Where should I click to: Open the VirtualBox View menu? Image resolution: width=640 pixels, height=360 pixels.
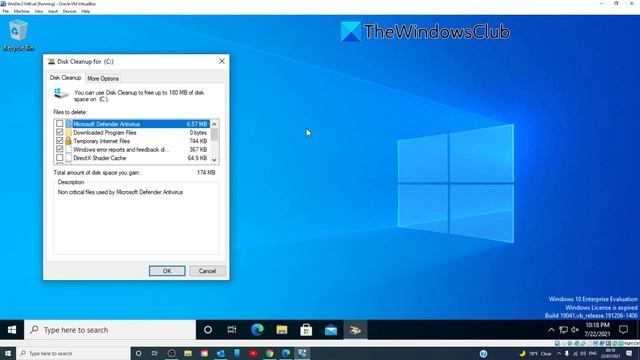tap(39, 11)
